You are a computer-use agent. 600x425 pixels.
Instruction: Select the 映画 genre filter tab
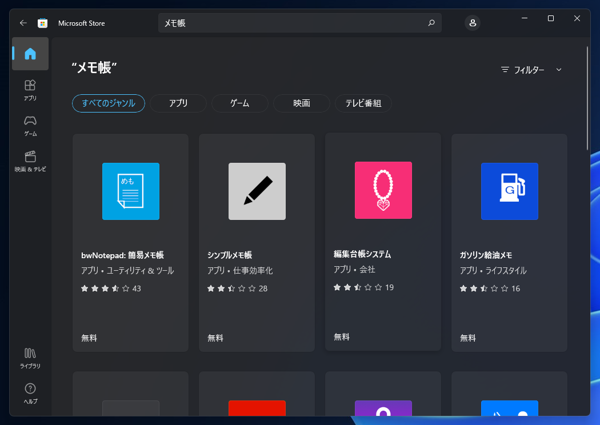(302, 103)
